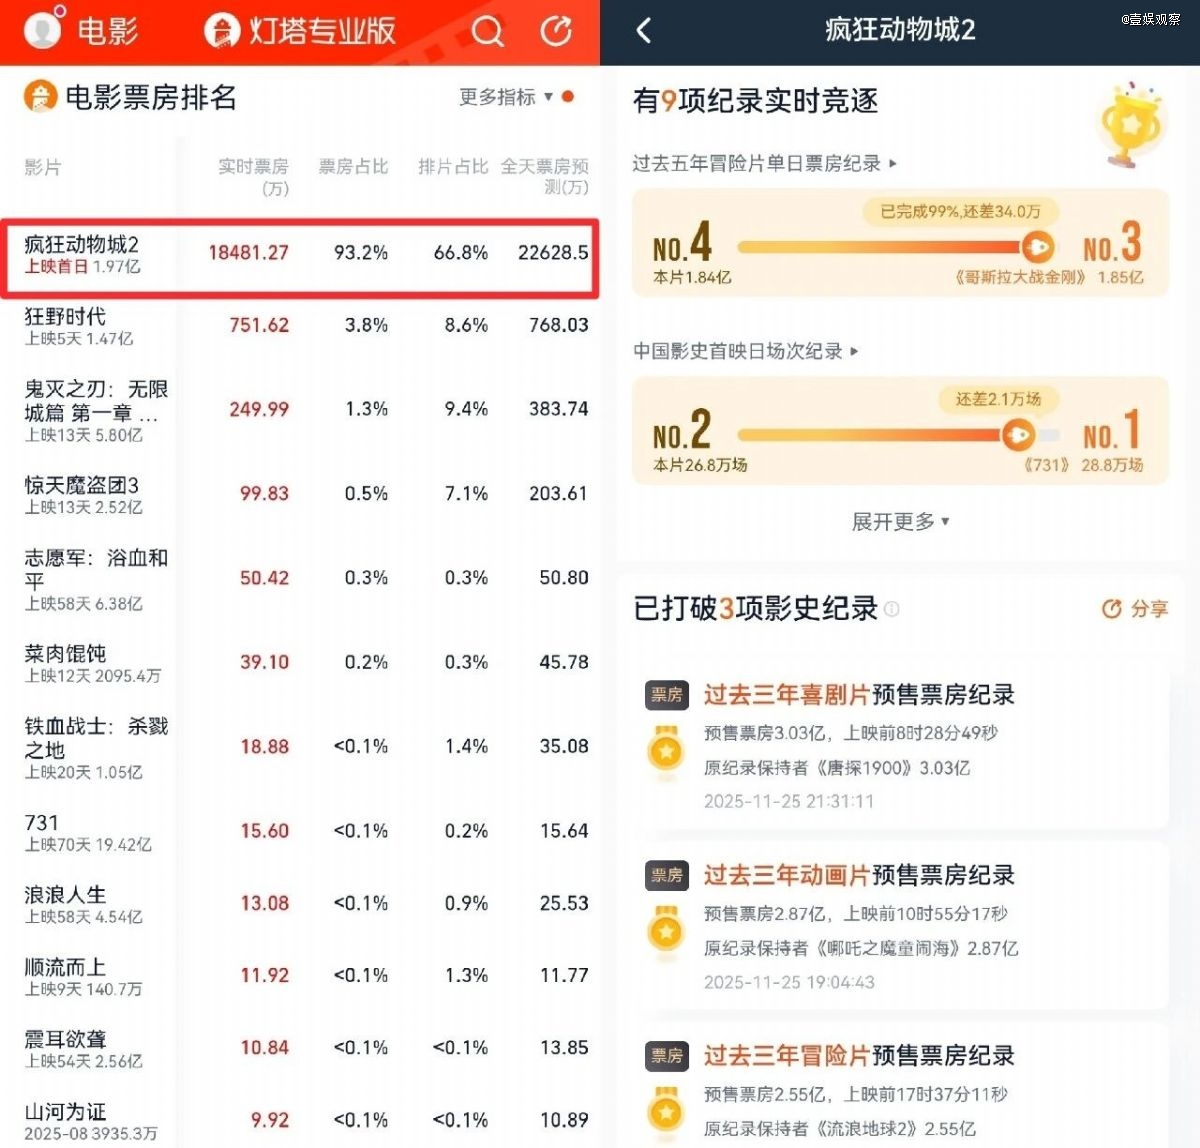Tap the info icon after 已打破3项影史纪录
Screen dimensions: 1200x1148
(x=893, y=610)
